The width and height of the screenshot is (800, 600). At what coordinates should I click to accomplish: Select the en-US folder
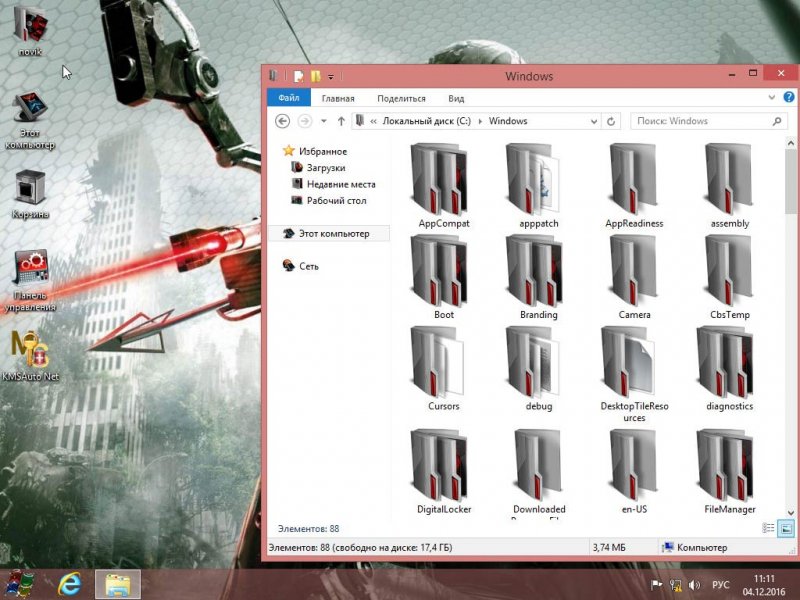[x=634, y=471]
